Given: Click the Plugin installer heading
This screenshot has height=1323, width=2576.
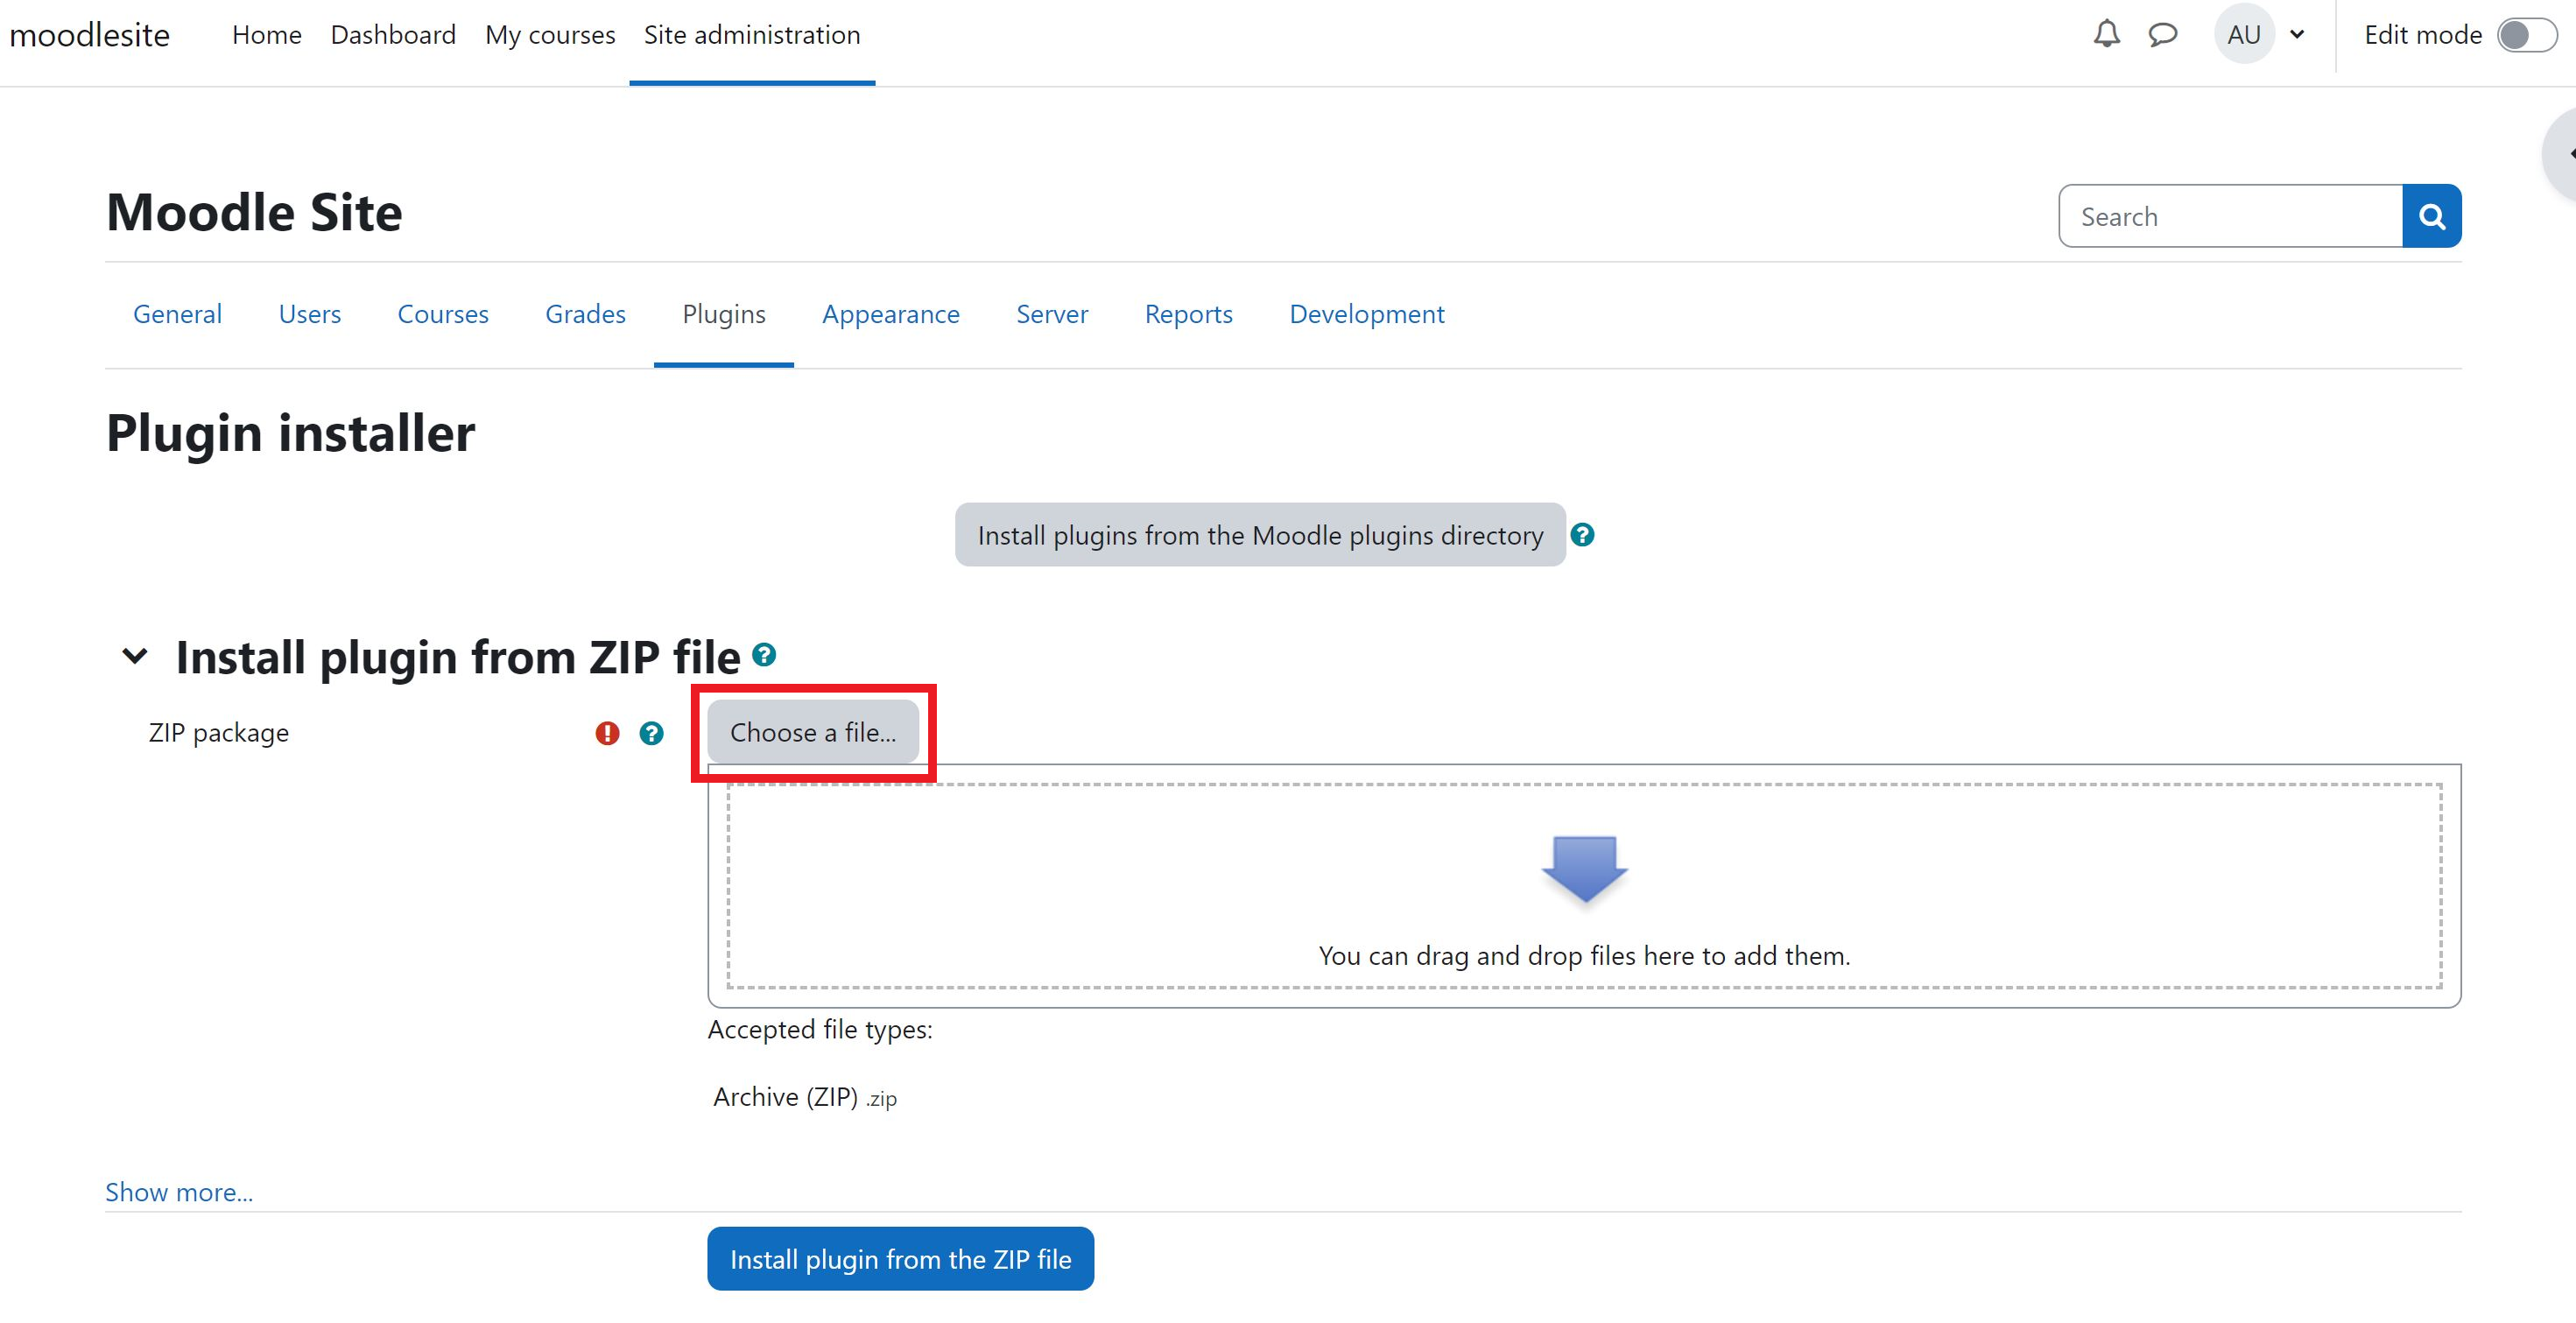Looking at the screenshot, I should point(290,433).
